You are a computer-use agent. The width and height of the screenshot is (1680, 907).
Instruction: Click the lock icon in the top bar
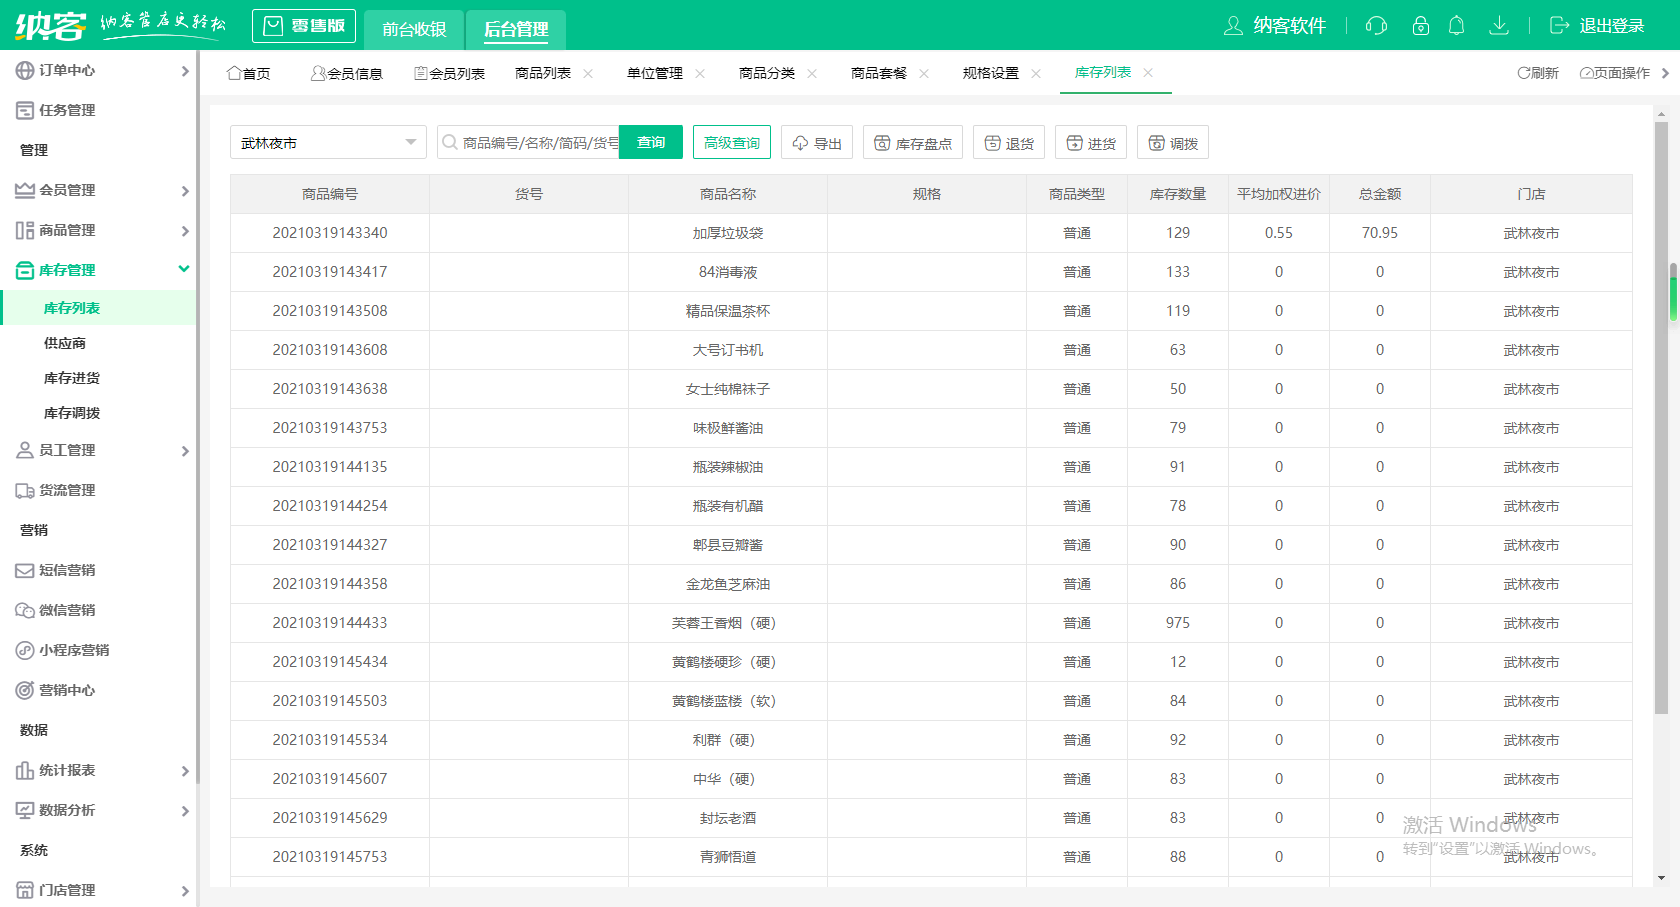click(1420, 26)
